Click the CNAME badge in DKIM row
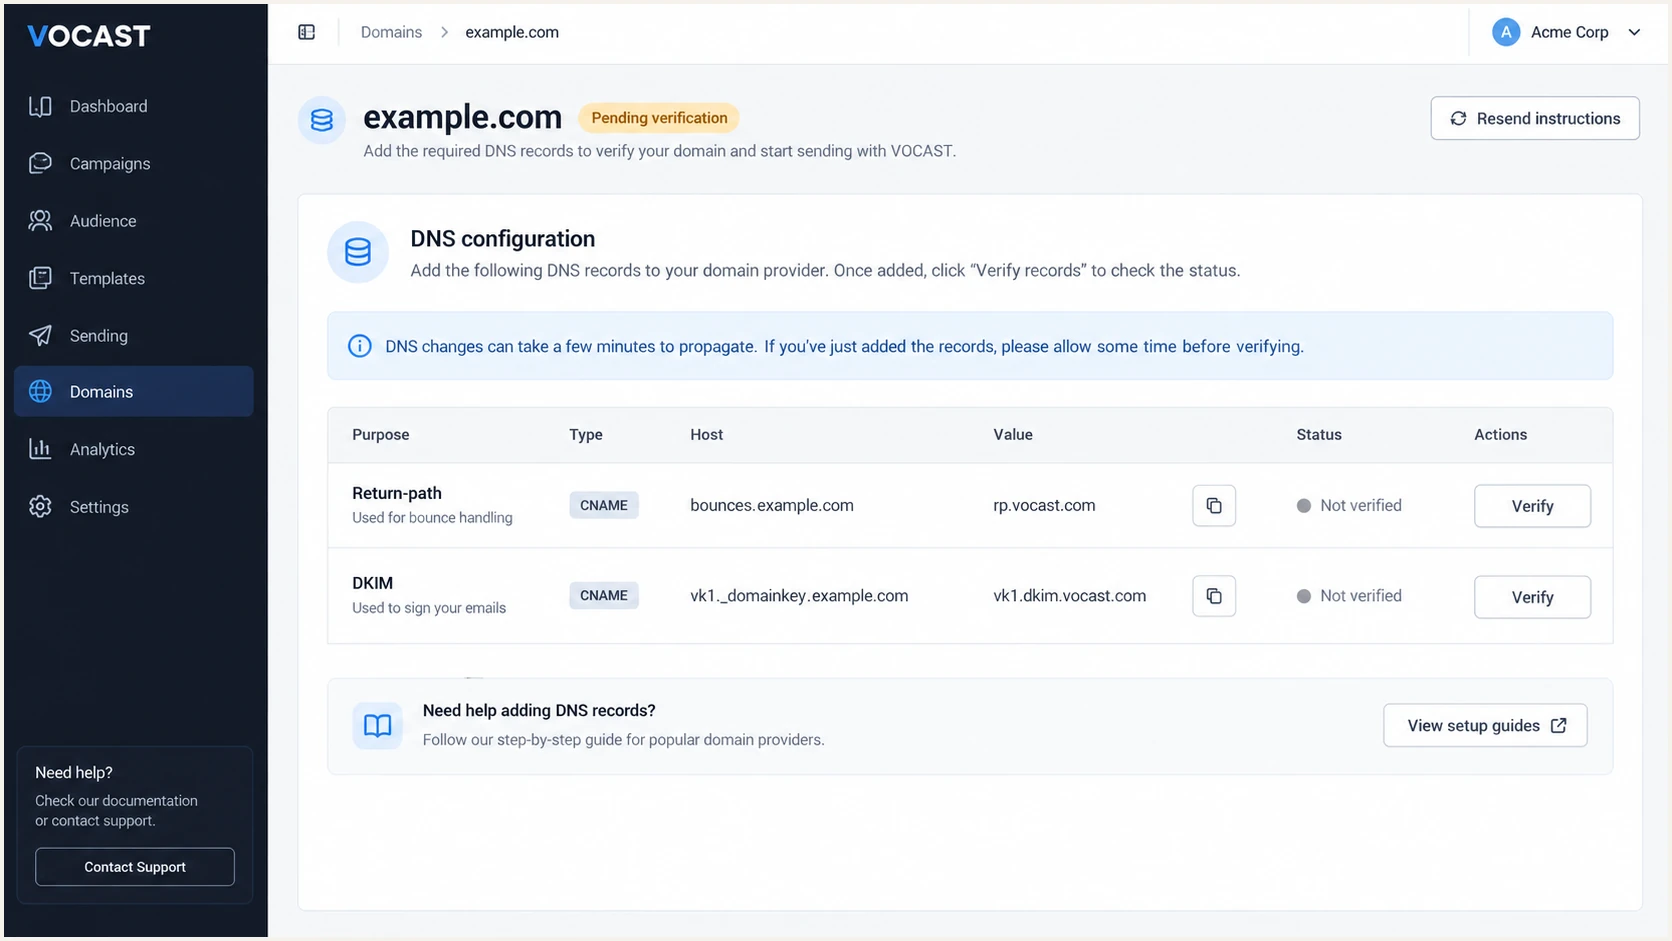This screenshot has height=941, width=1672. pyautogui.click(x=604, y=596)
